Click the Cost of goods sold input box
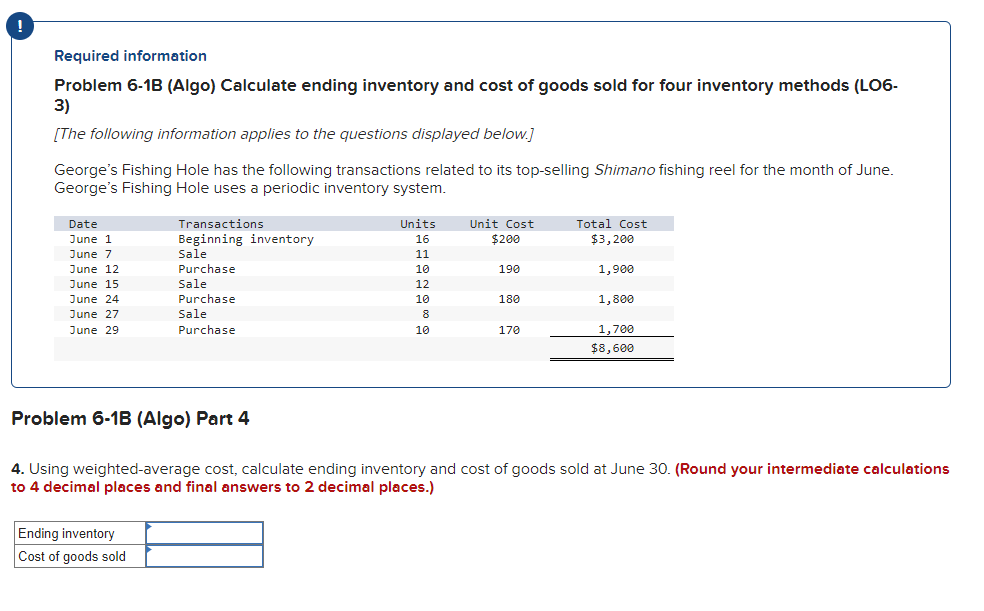This screenshot has height=611, width=984. pos(205,556)
